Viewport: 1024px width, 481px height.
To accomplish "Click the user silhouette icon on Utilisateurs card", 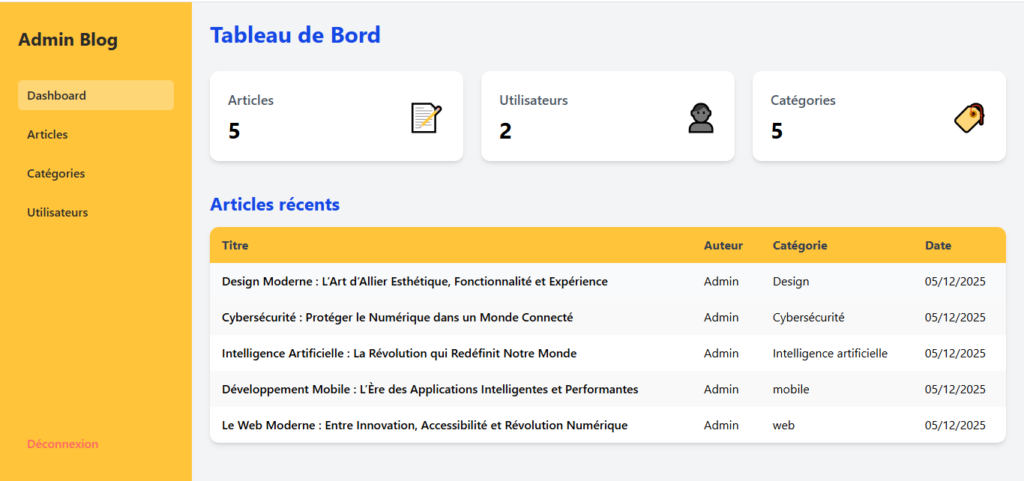I will (701, 118).
